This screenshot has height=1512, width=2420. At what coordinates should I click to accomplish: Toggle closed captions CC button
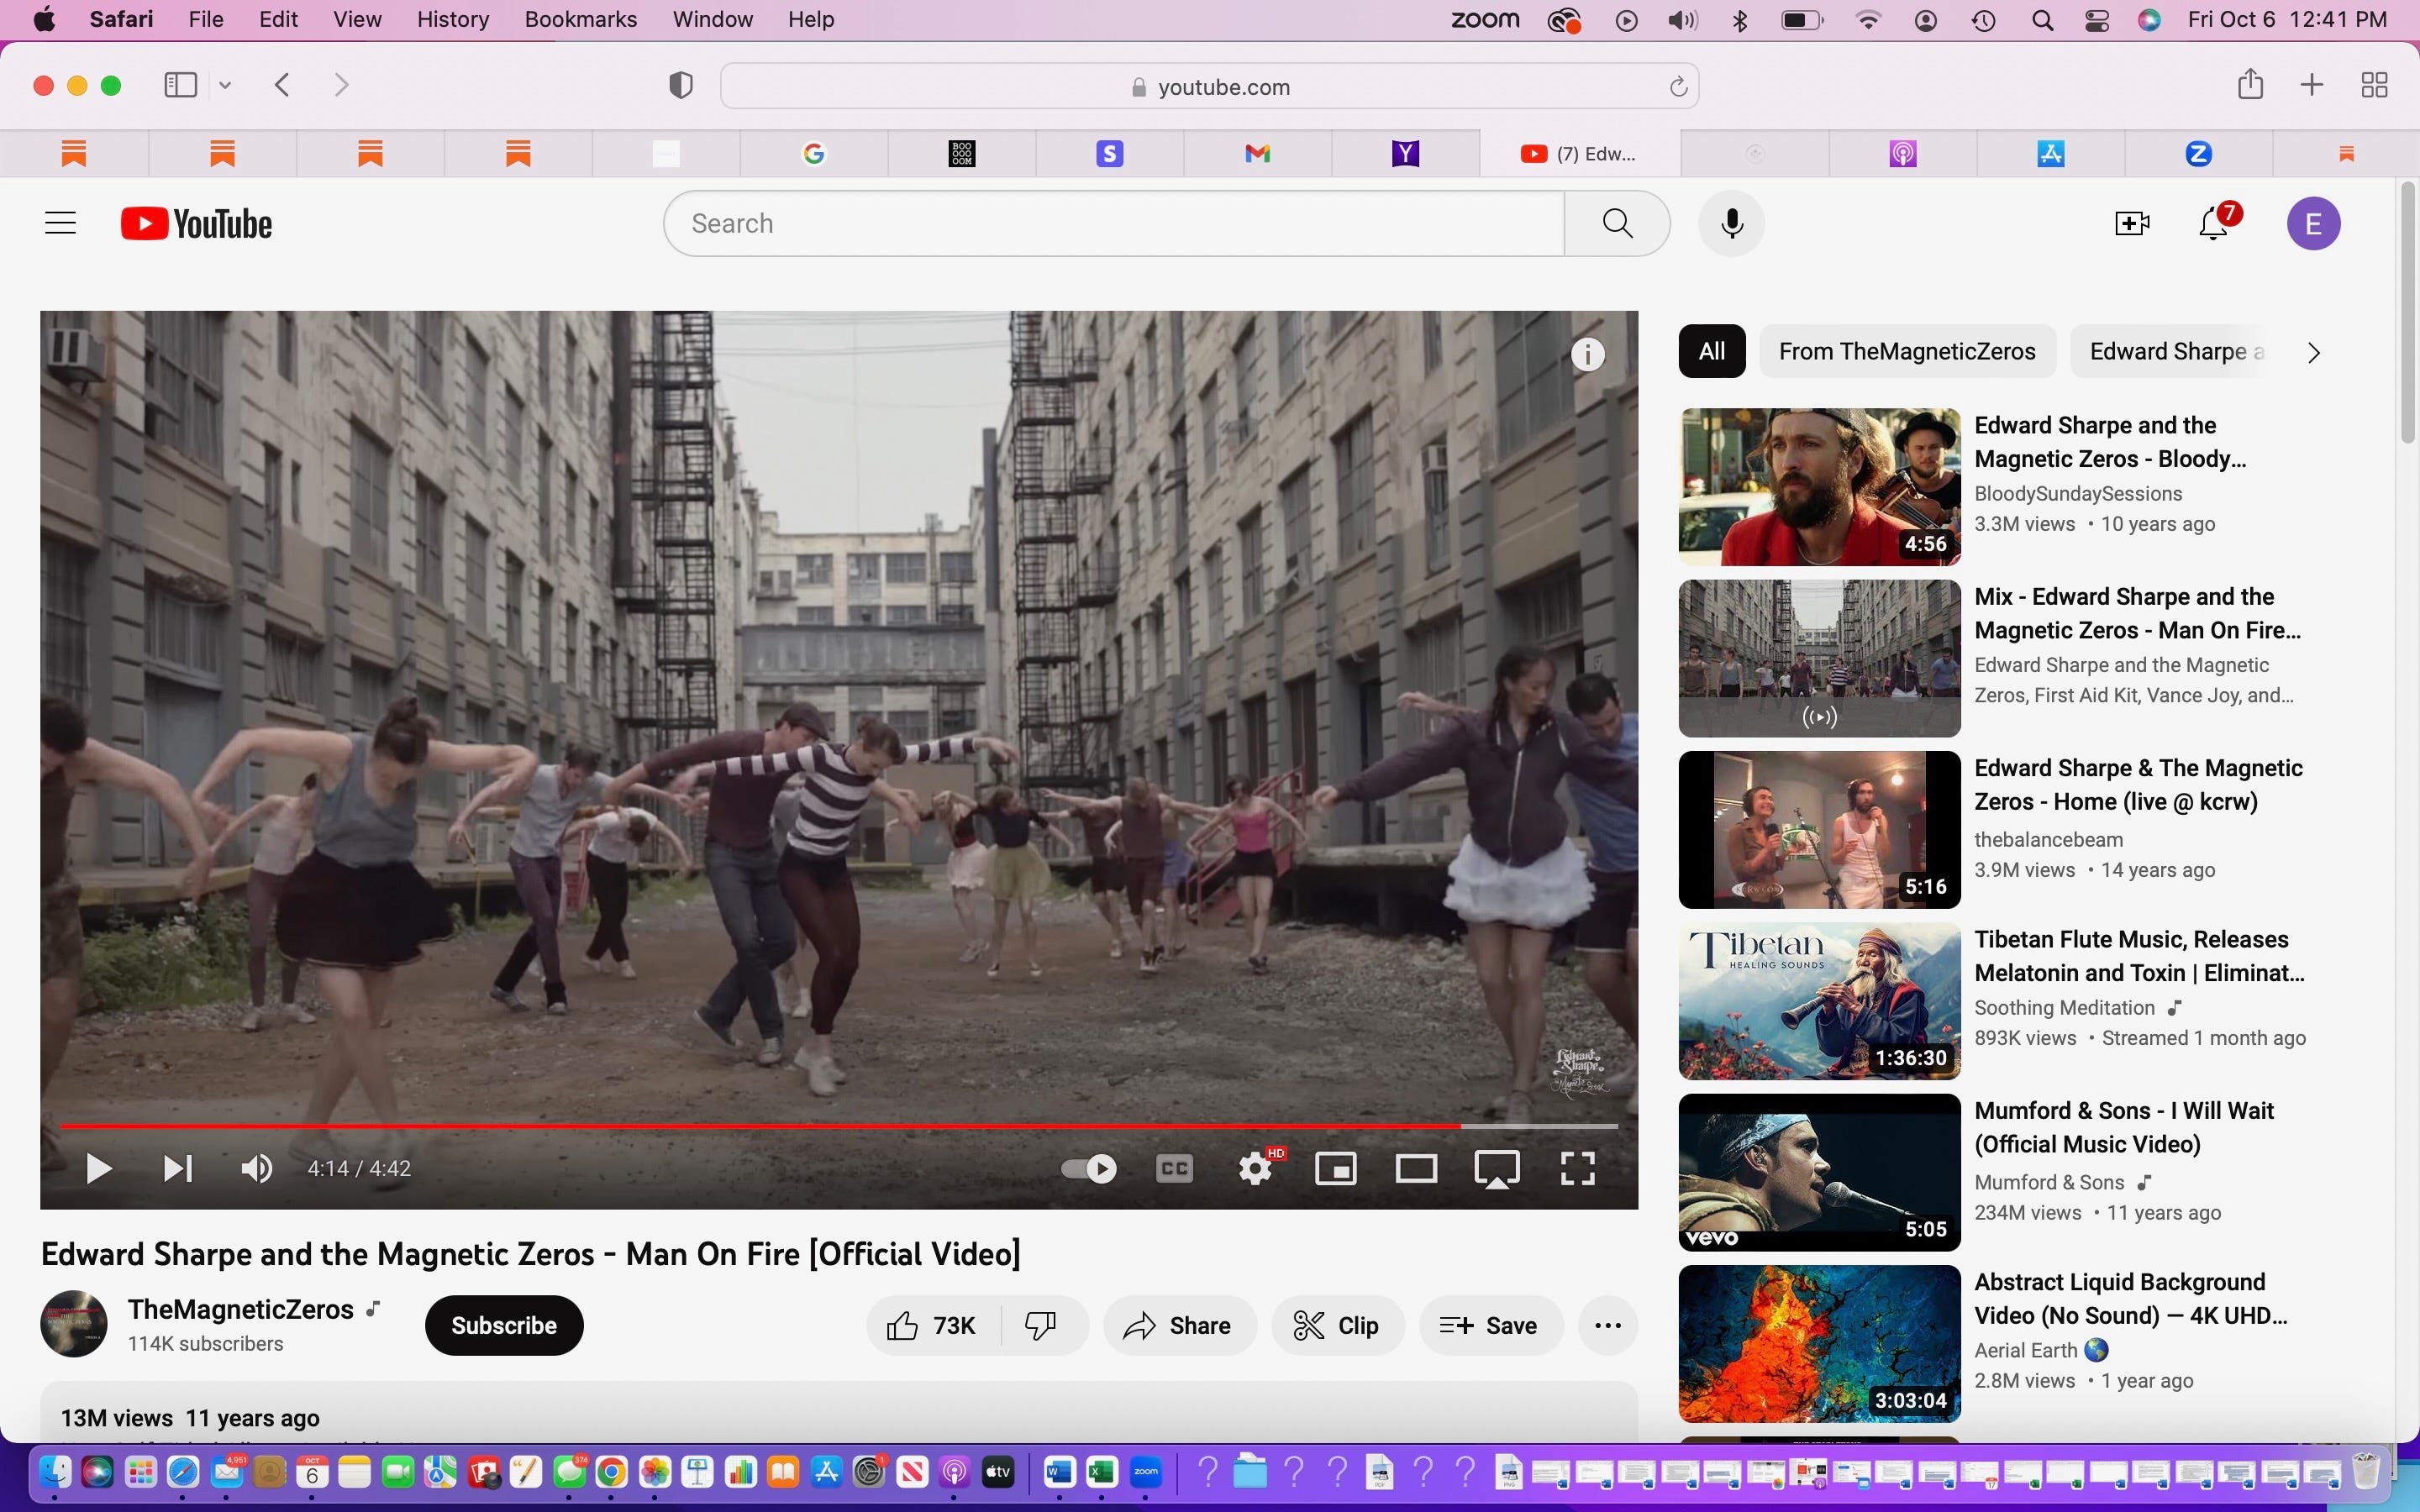(1174, 1168)
